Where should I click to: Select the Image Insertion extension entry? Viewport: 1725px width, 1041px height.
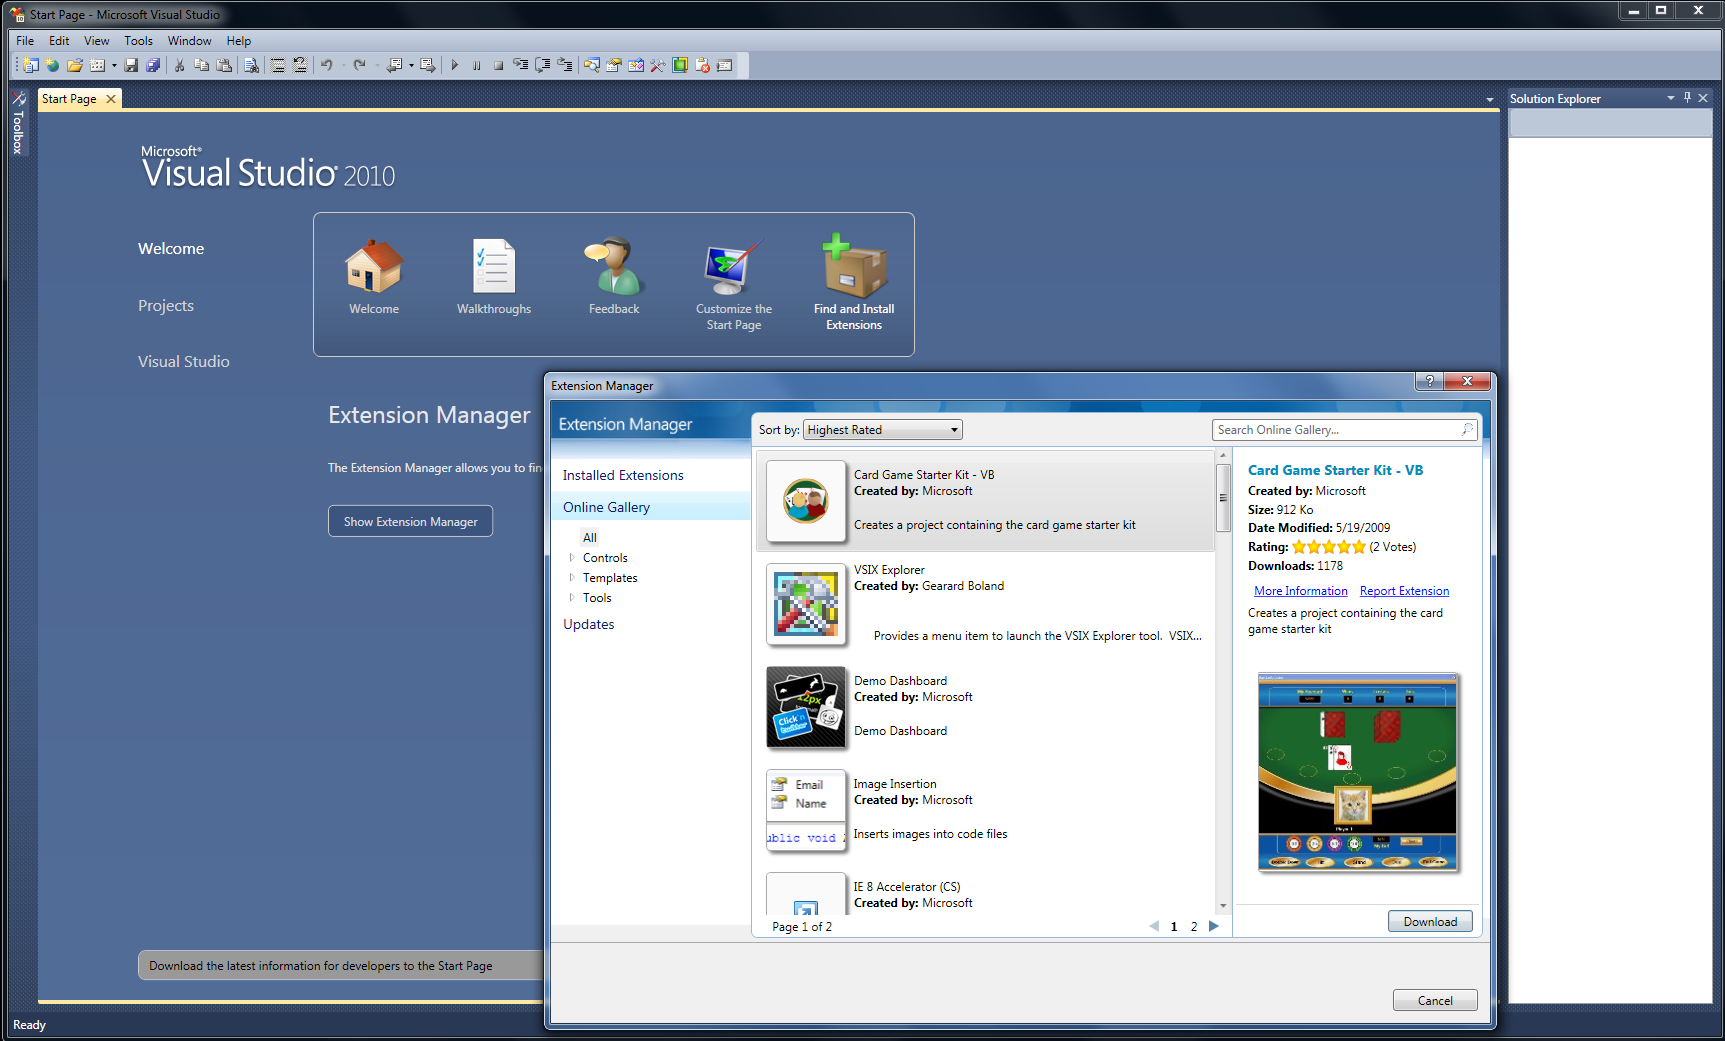[985, 810]
